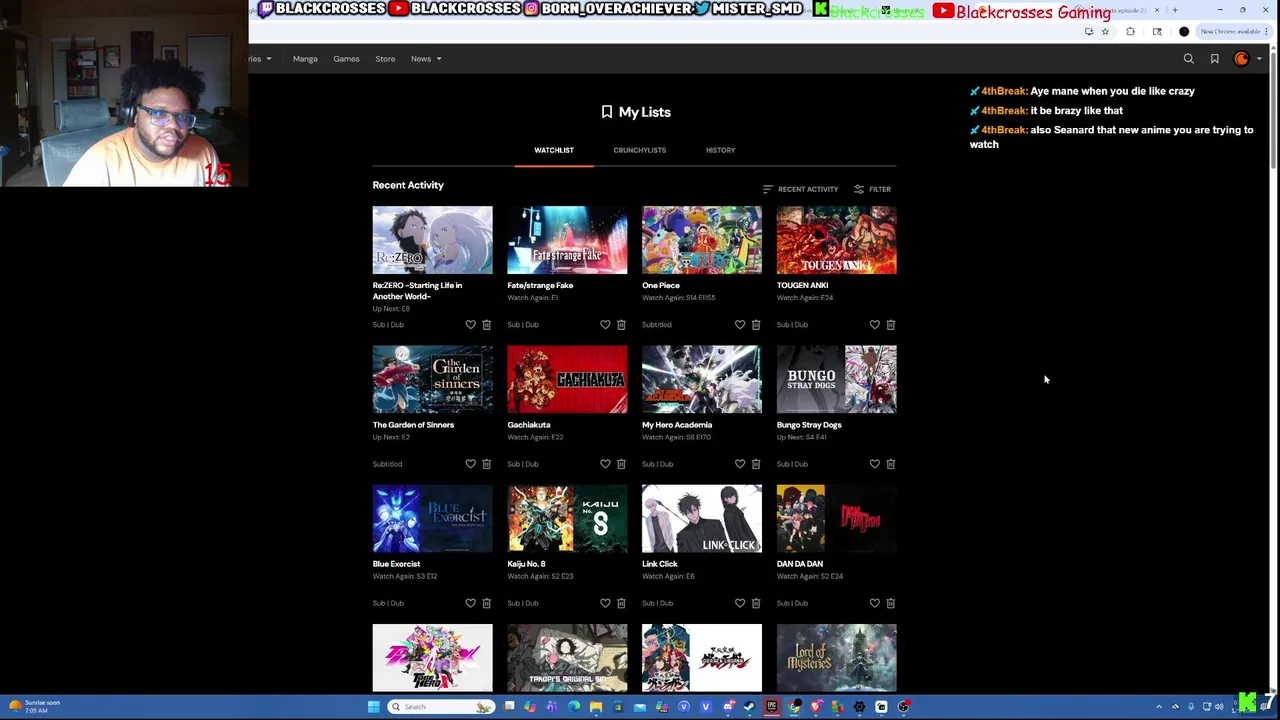The image size is (1280, 720).
Task: Open Link Click poster thumbnail
Action: [x=702, y=518]
